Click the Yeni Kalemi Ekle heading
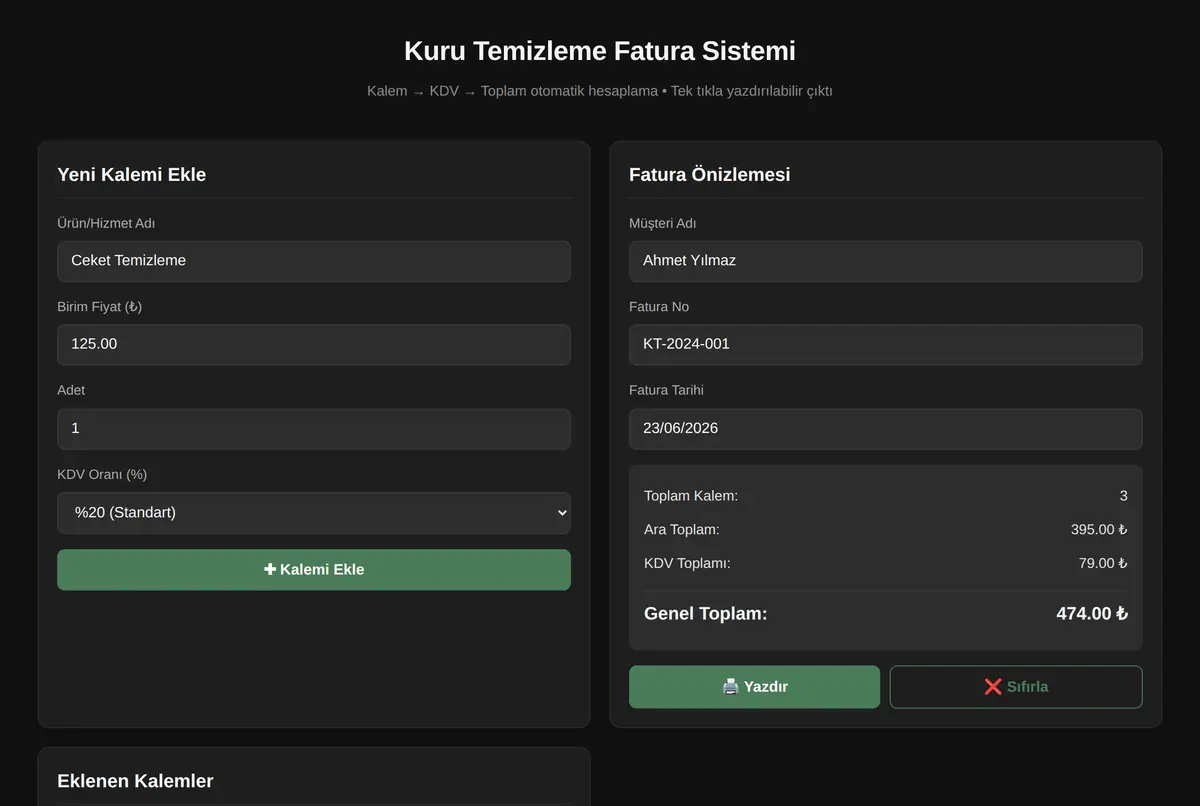Screen dimensions: 1200x806 [132, 175]
